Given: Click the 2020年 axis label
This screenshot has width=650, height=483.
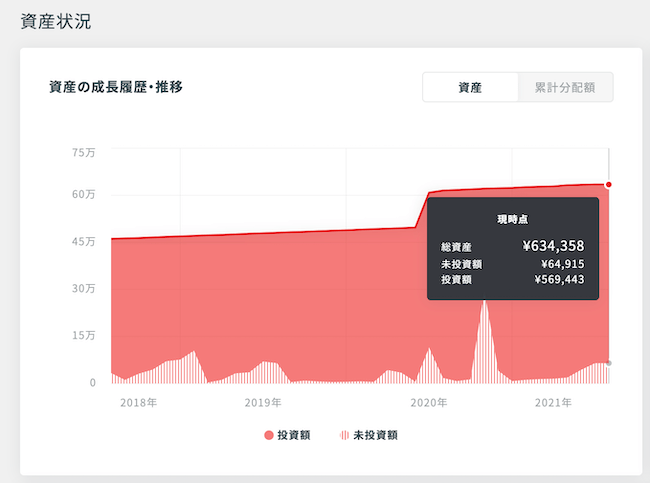Looking at the screenshot, I should 429,403.
